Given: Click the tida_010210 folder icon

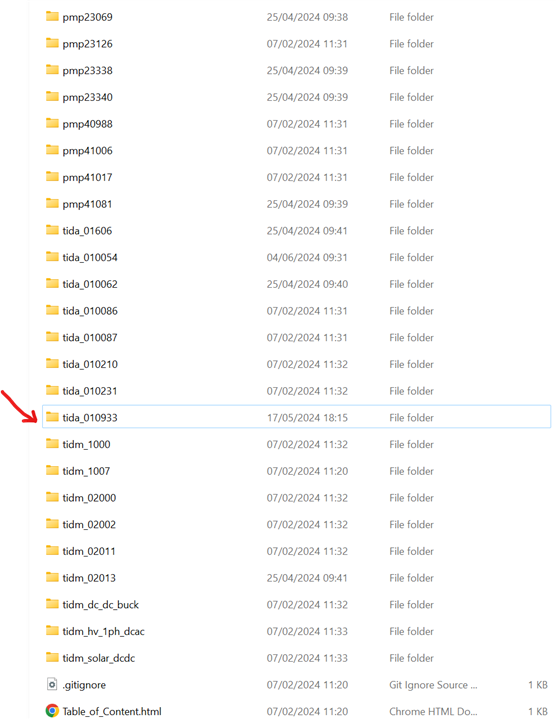Looking at the screenshot, I should pyautogui.click(x=52, y=364).
